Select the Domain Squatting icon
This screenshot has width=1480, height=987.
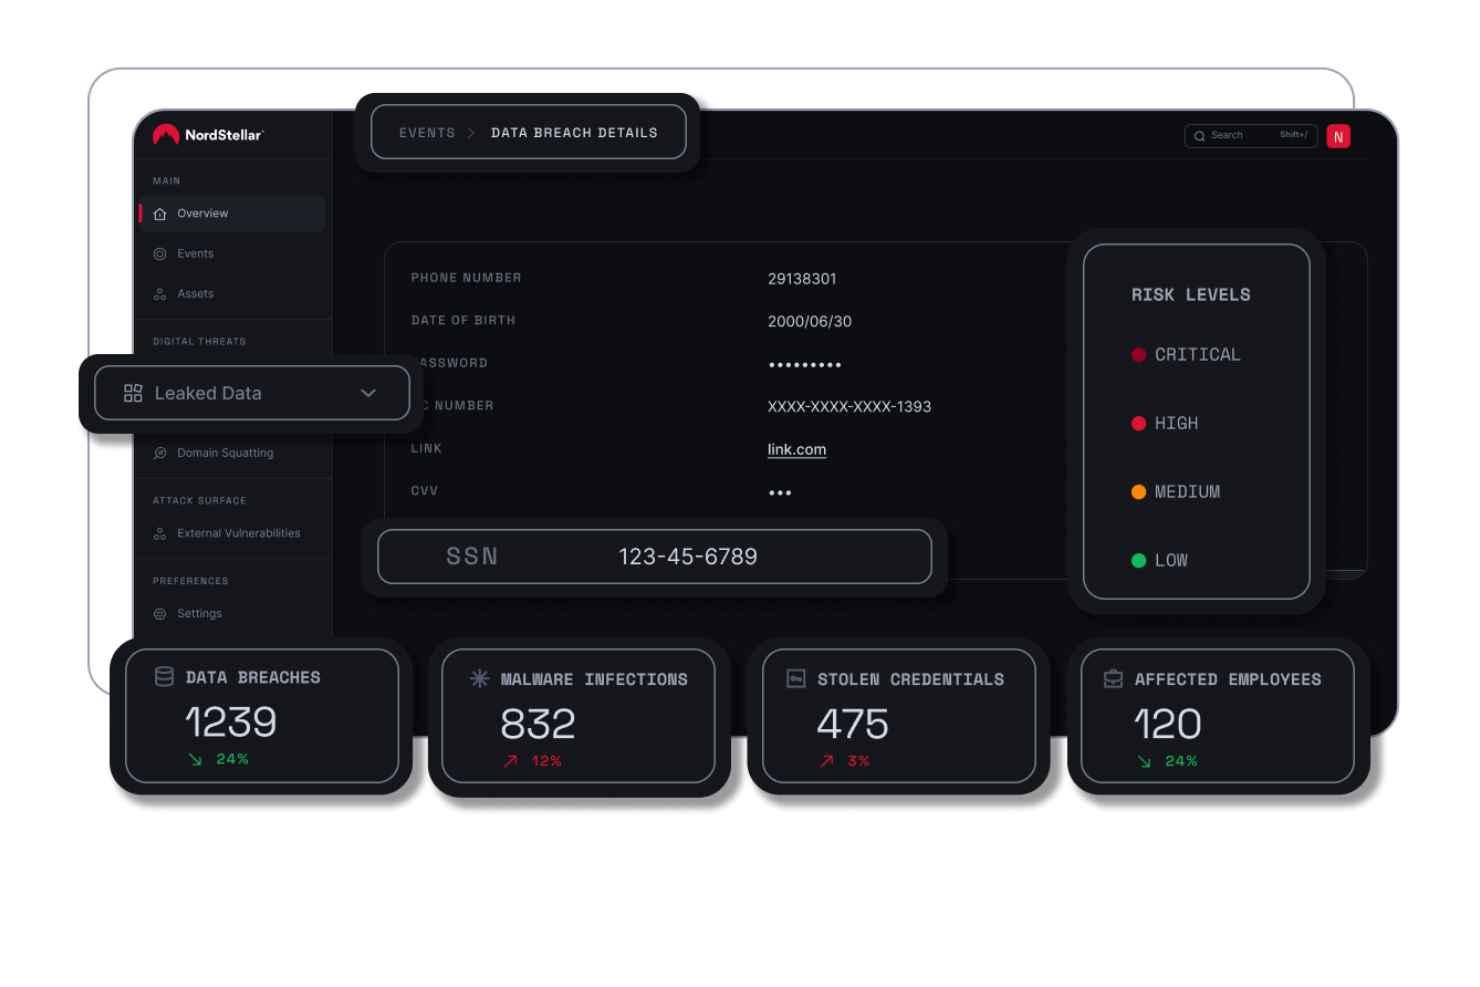161,453
